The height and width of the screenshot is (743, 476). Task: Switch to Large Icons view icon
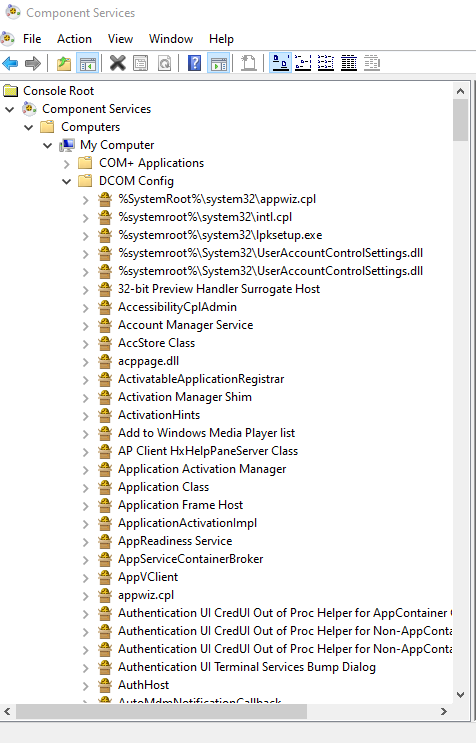[x=280, y=63]
